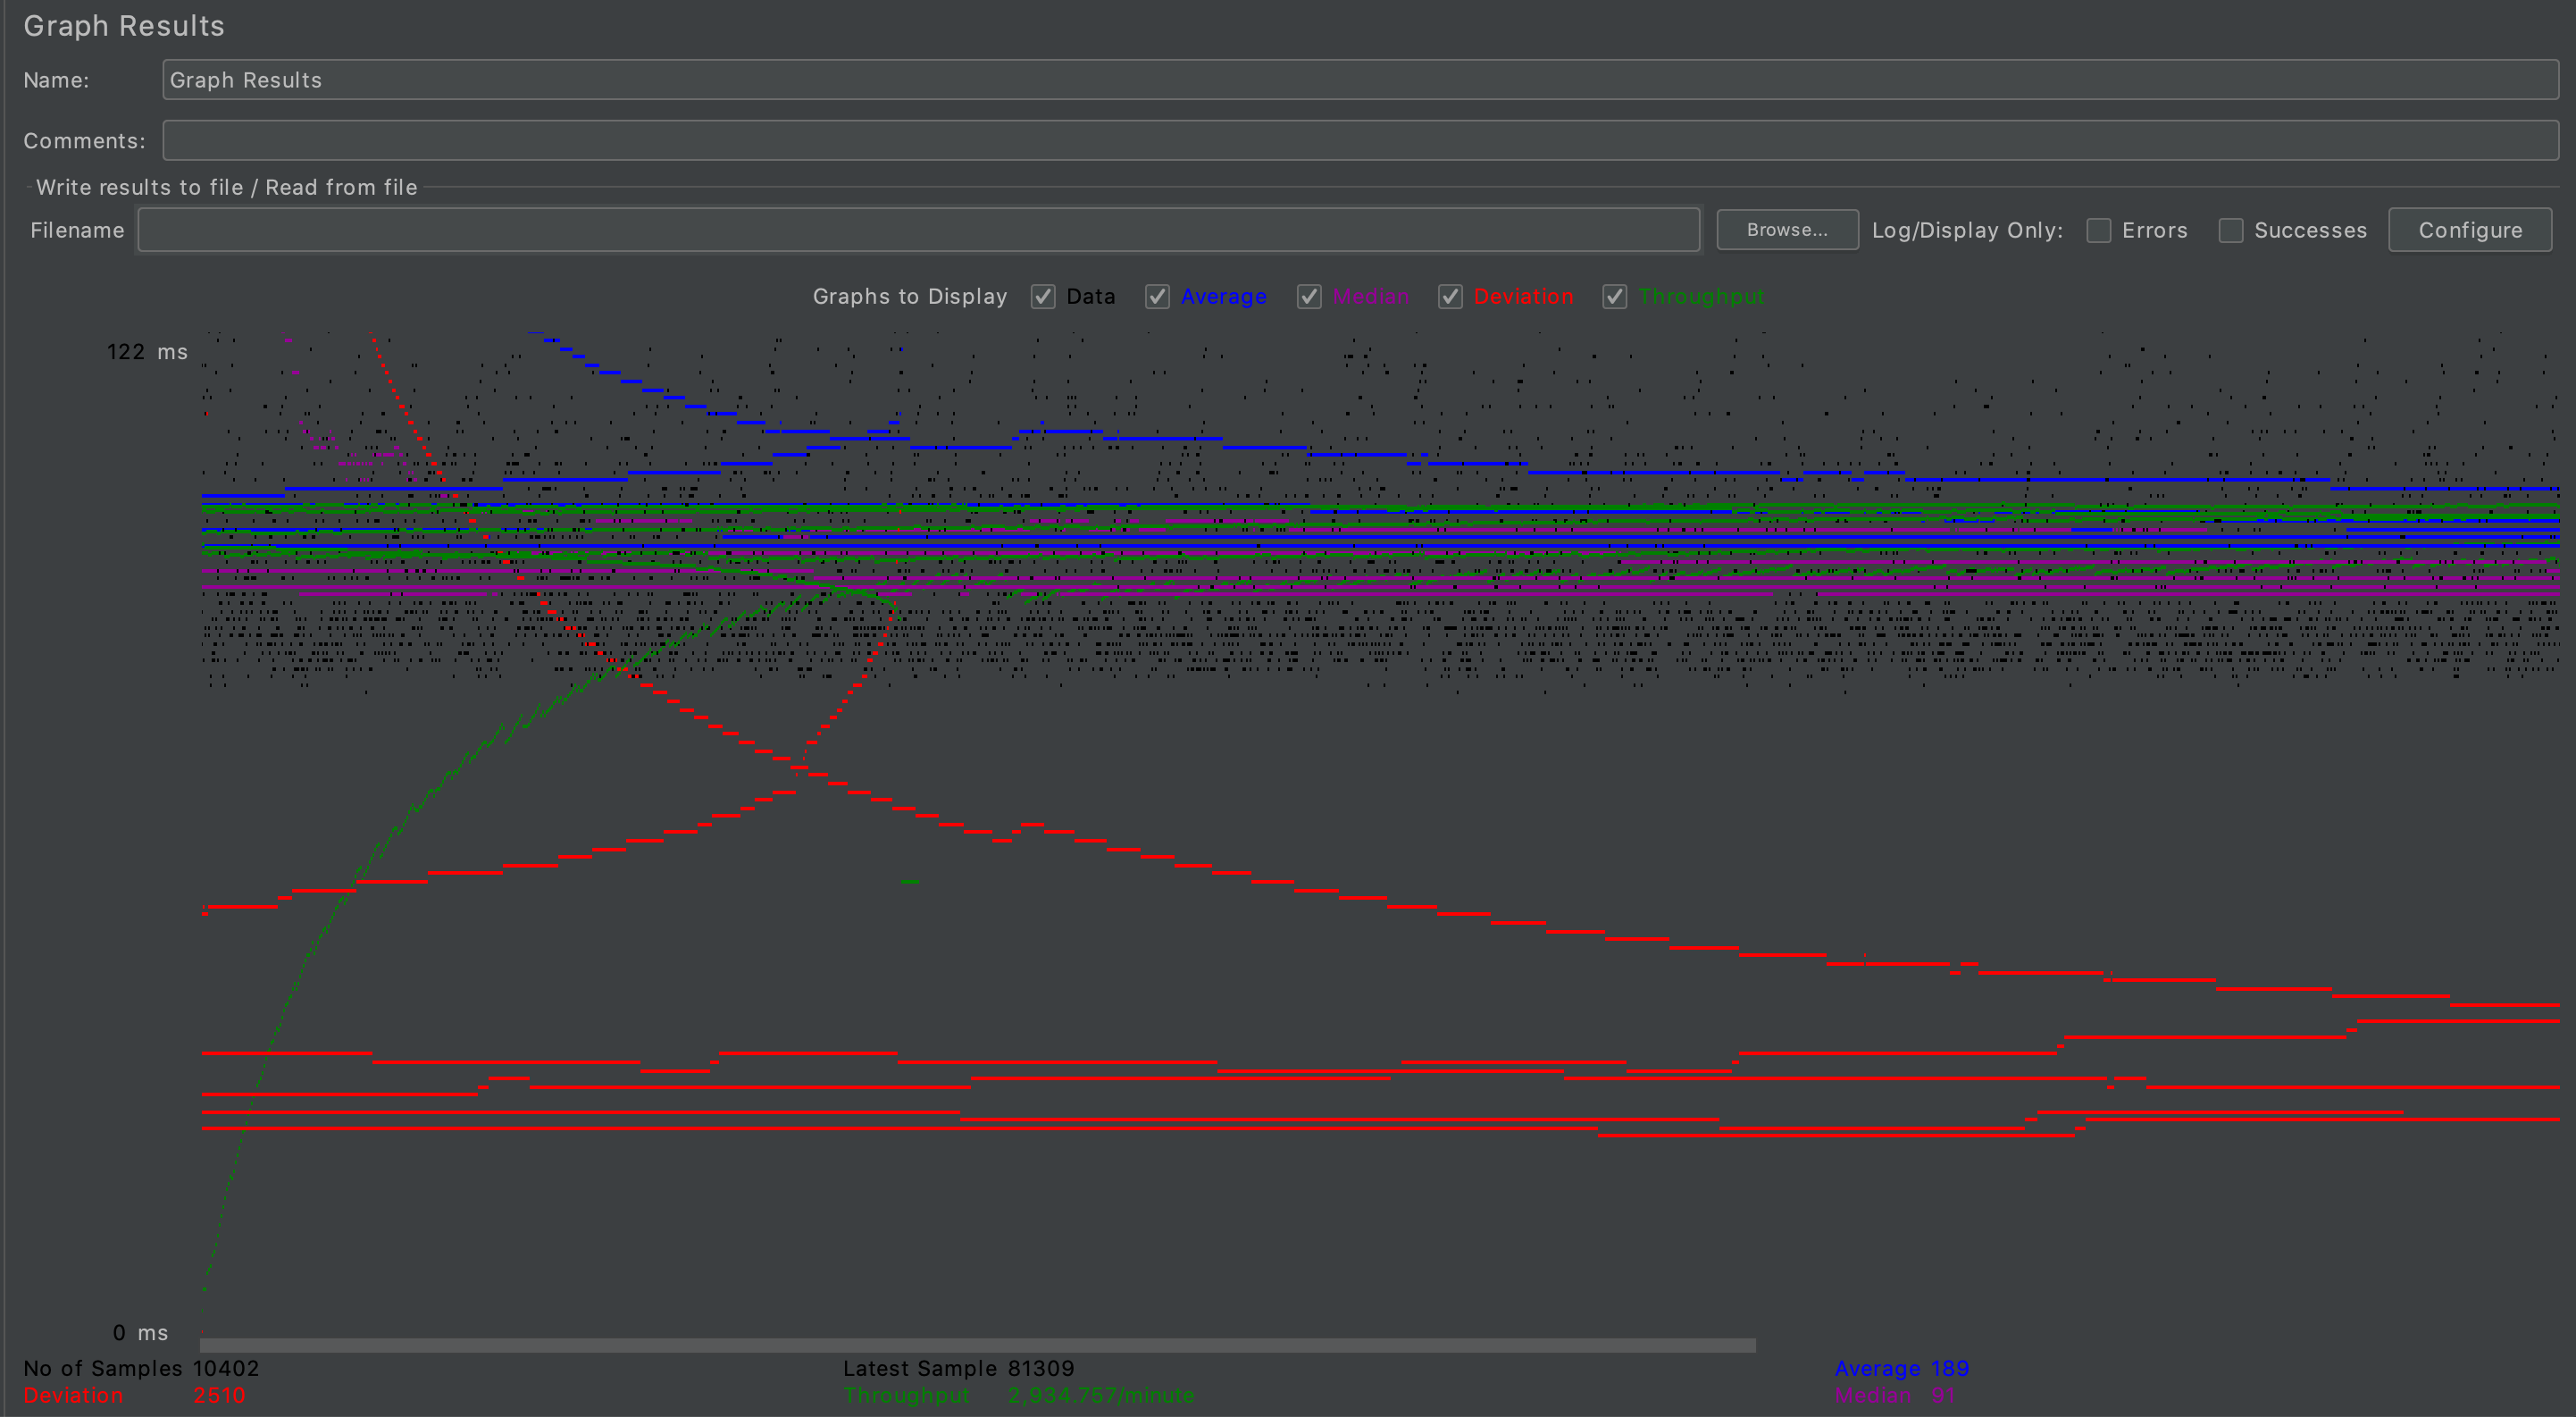2576x1417 pixels.
Task: Hide the blue Average graph line
Action: coord(1157,297)
